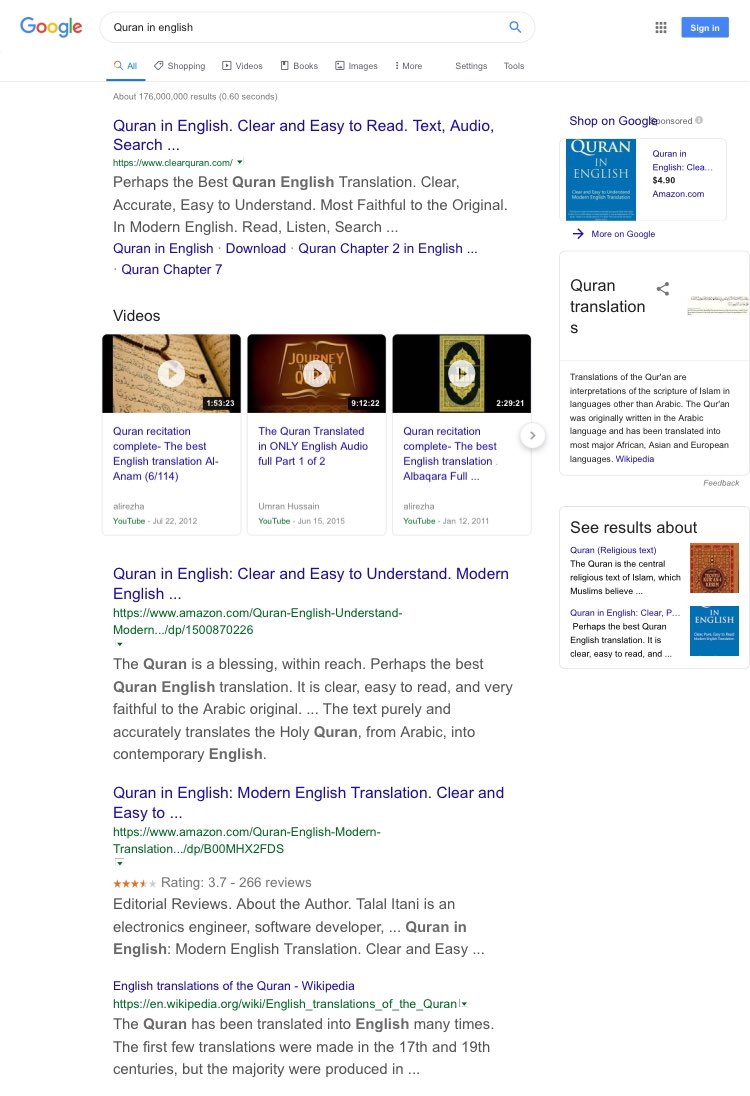Image resolution: width=750 pixels, height=1096 pixels.
Task: Select the All tab
Action: [x=126, y=66]
